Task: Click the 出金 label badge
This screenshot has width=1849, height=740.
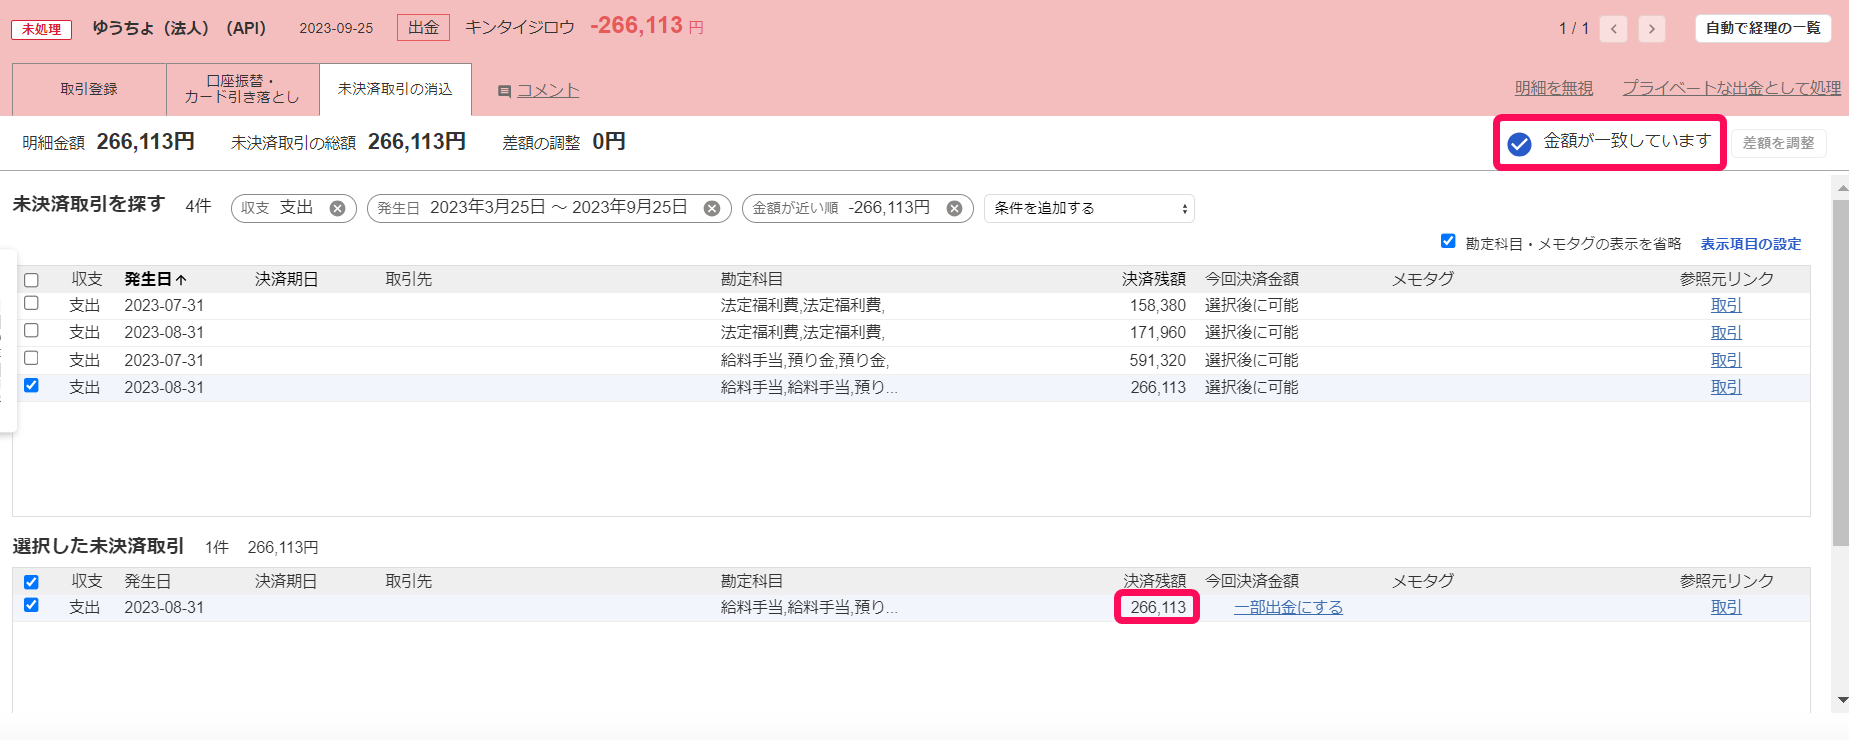Action: point(423,28)
